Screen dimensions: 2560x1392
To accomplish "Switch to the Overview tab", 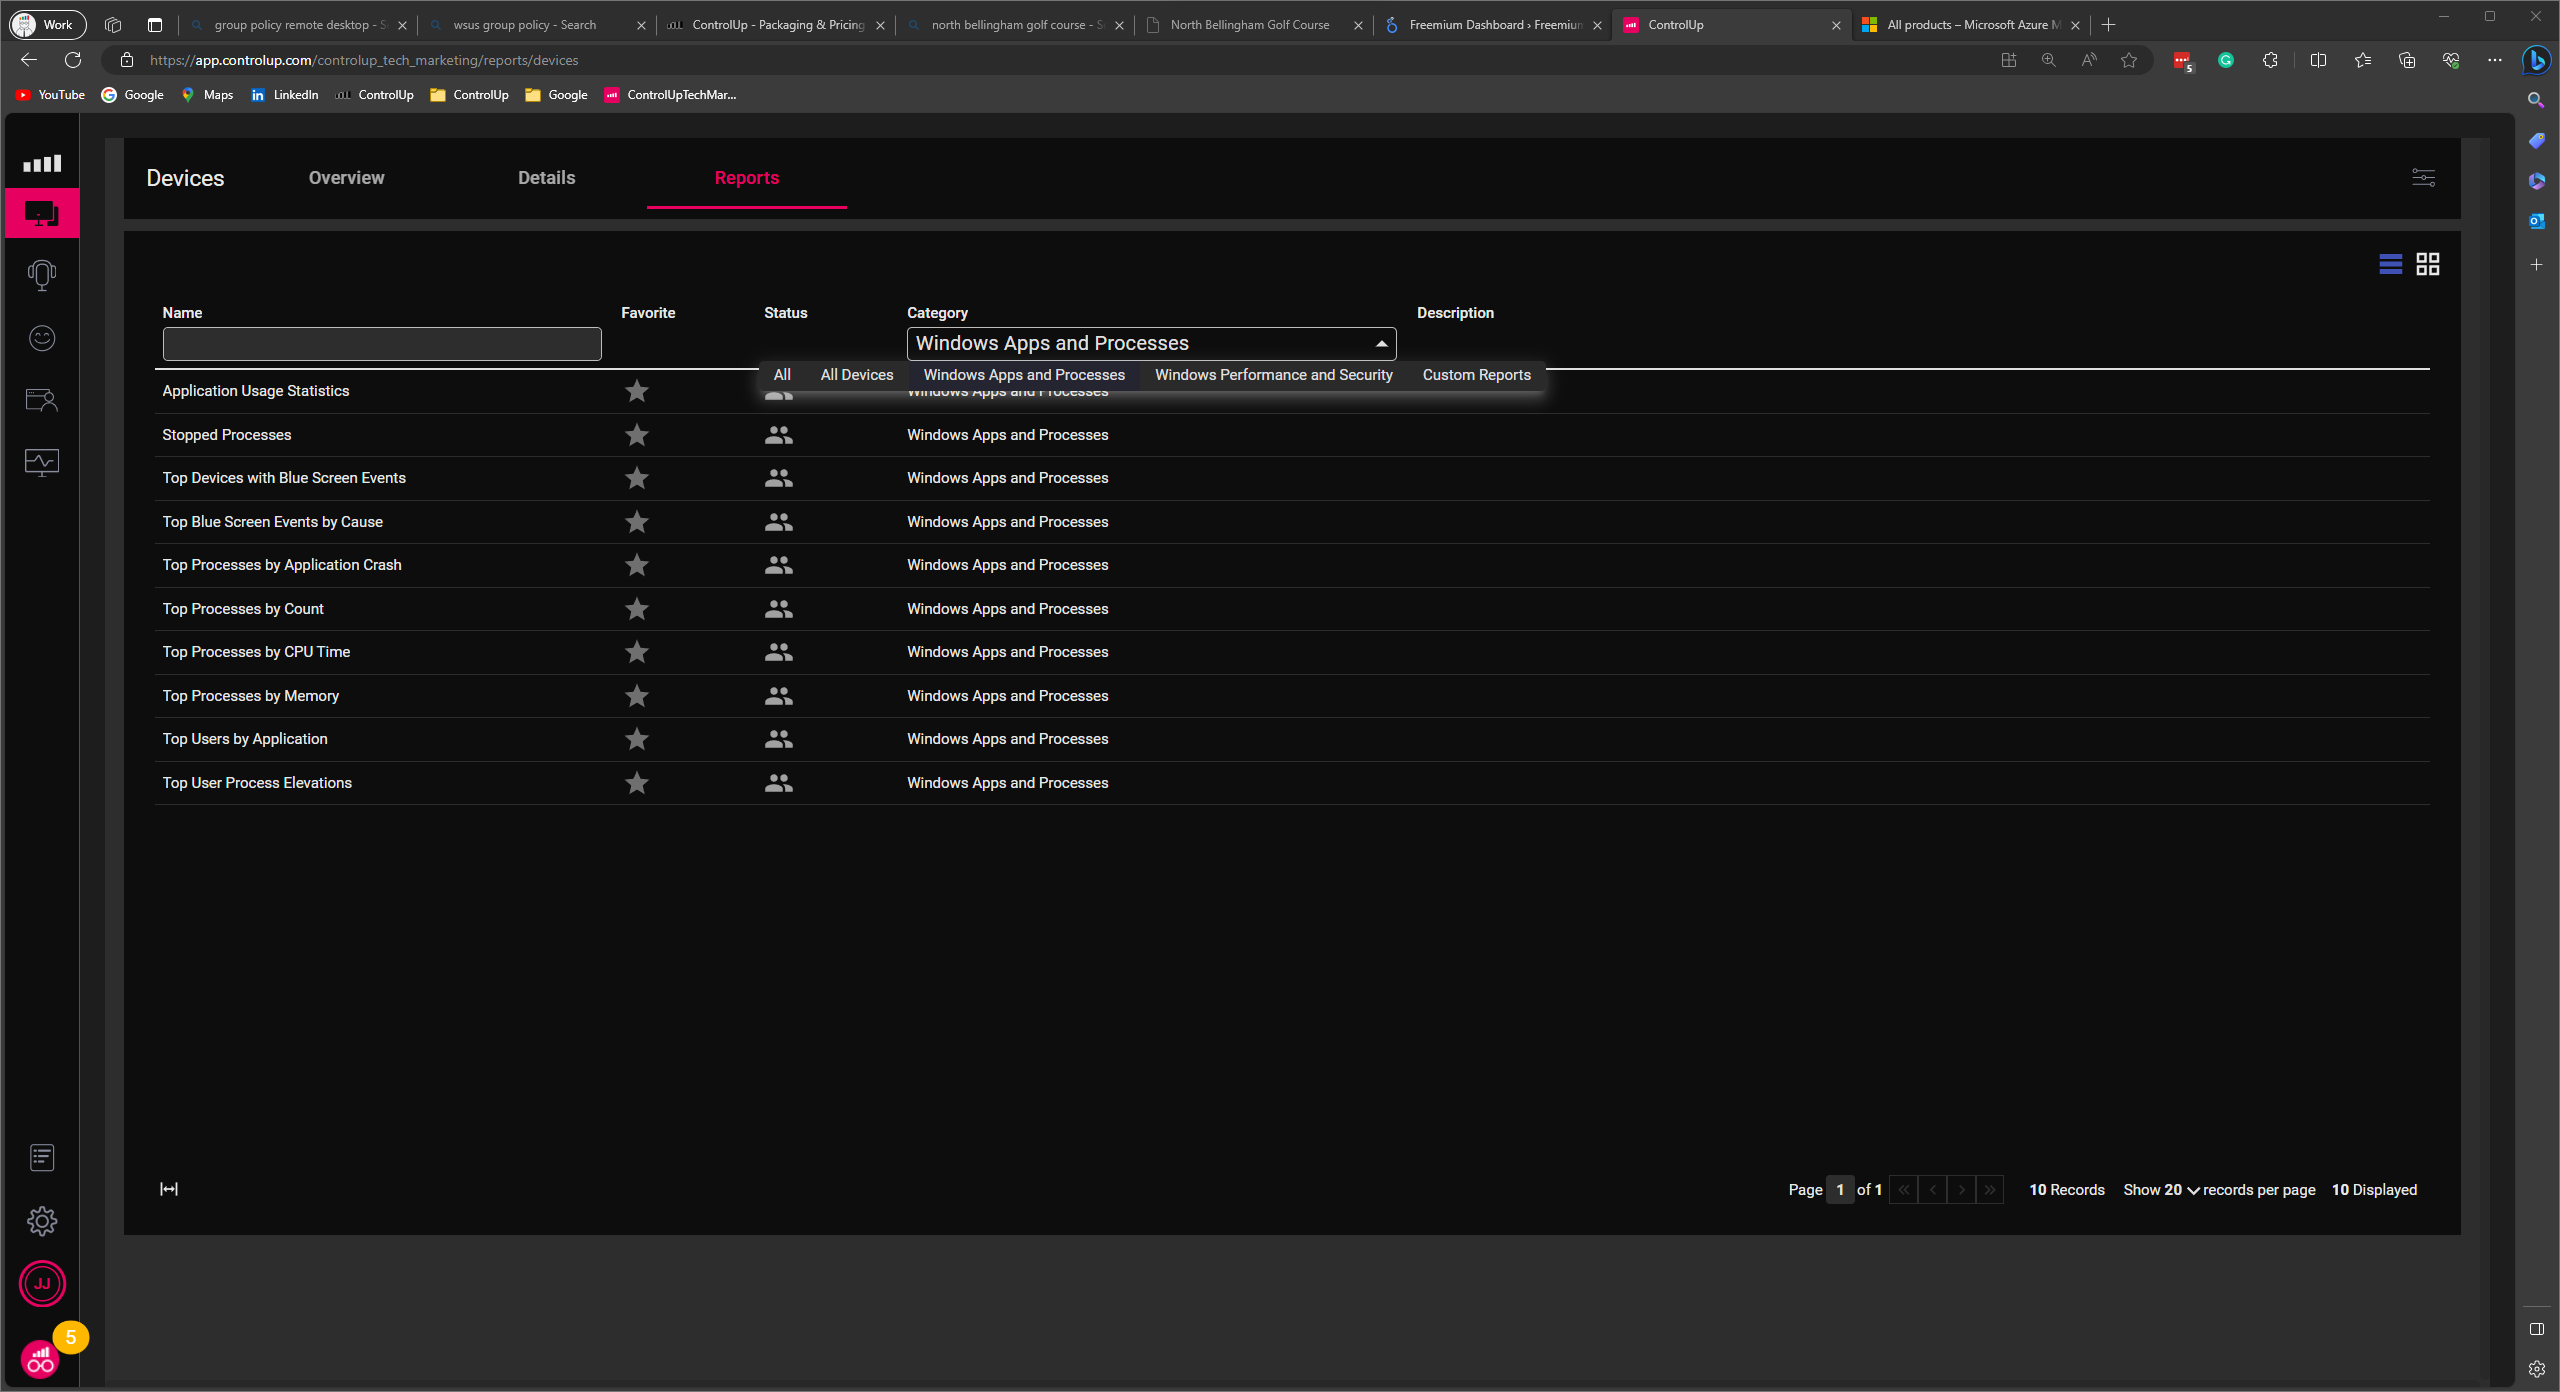I will tap(344, 177).
